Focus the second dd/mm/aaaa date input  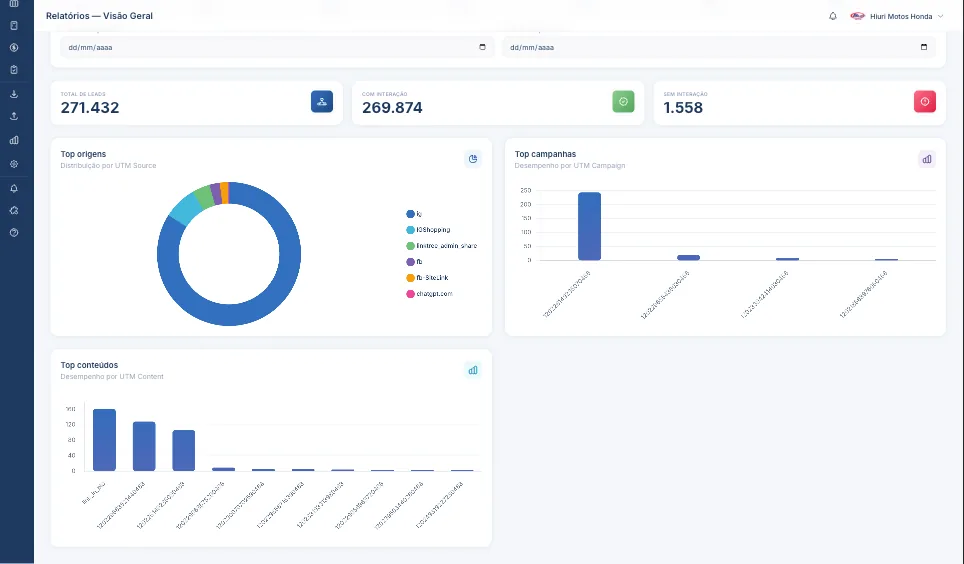tap(719, 47)
